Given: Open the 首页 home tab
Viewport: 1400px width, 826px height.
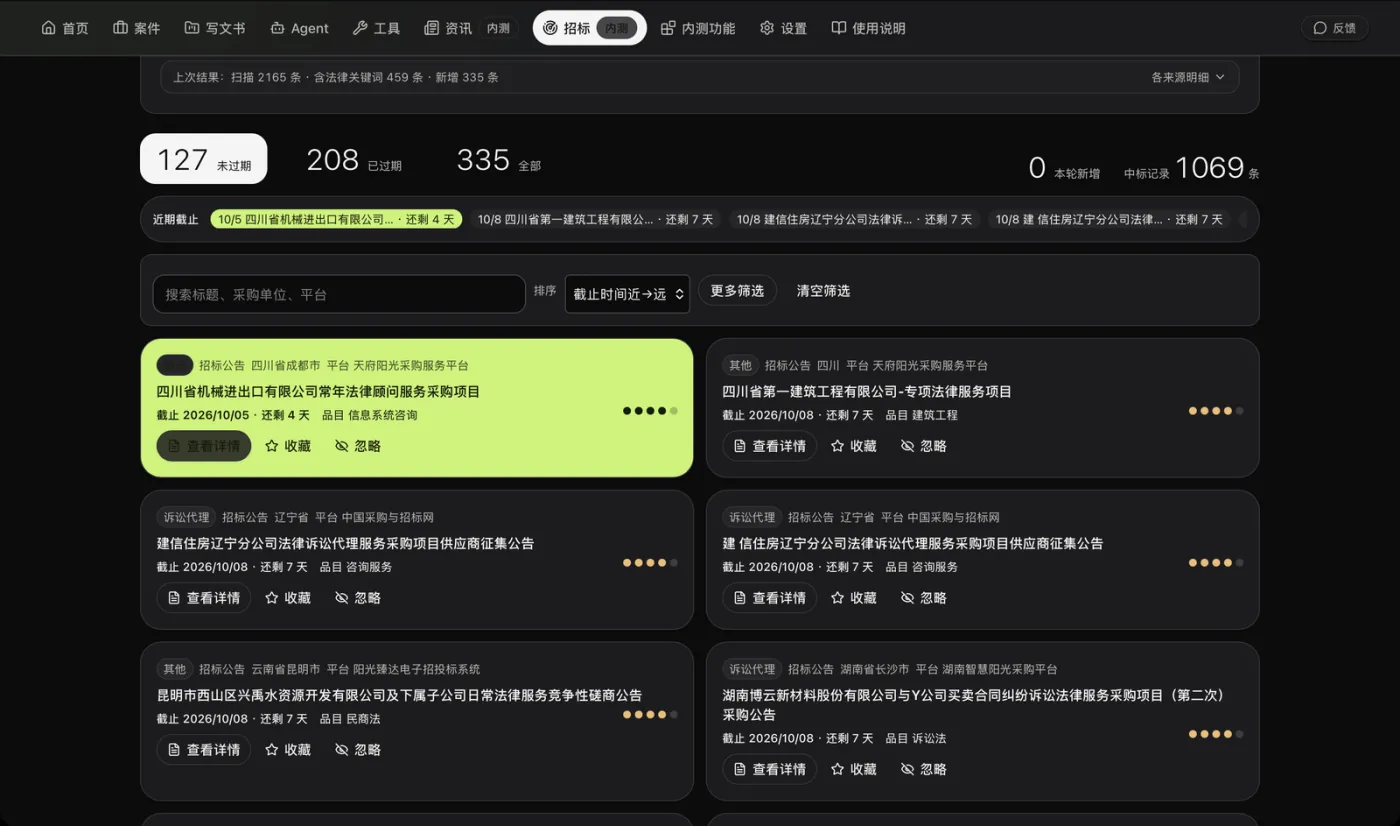Looking at the screenshot, I should pyautogui.click(x=65, y=28).
